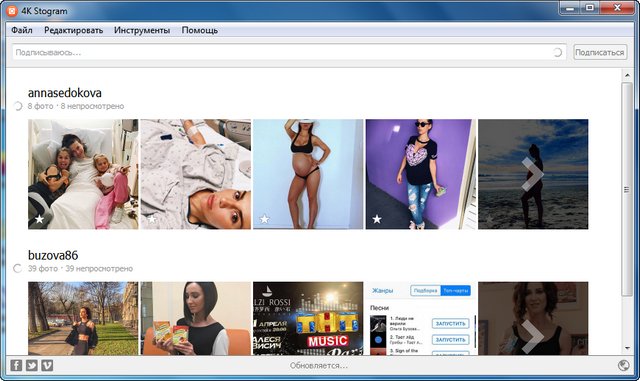Image resolution: width=640 pixels, height=381 pixels.
Task: Open the Файл menu
Action: tap(22, 30)
